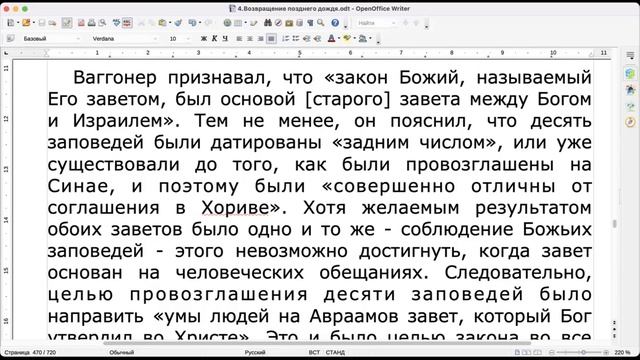Apply paragraph background color icon
640x360 pixels.
point(362,38)
